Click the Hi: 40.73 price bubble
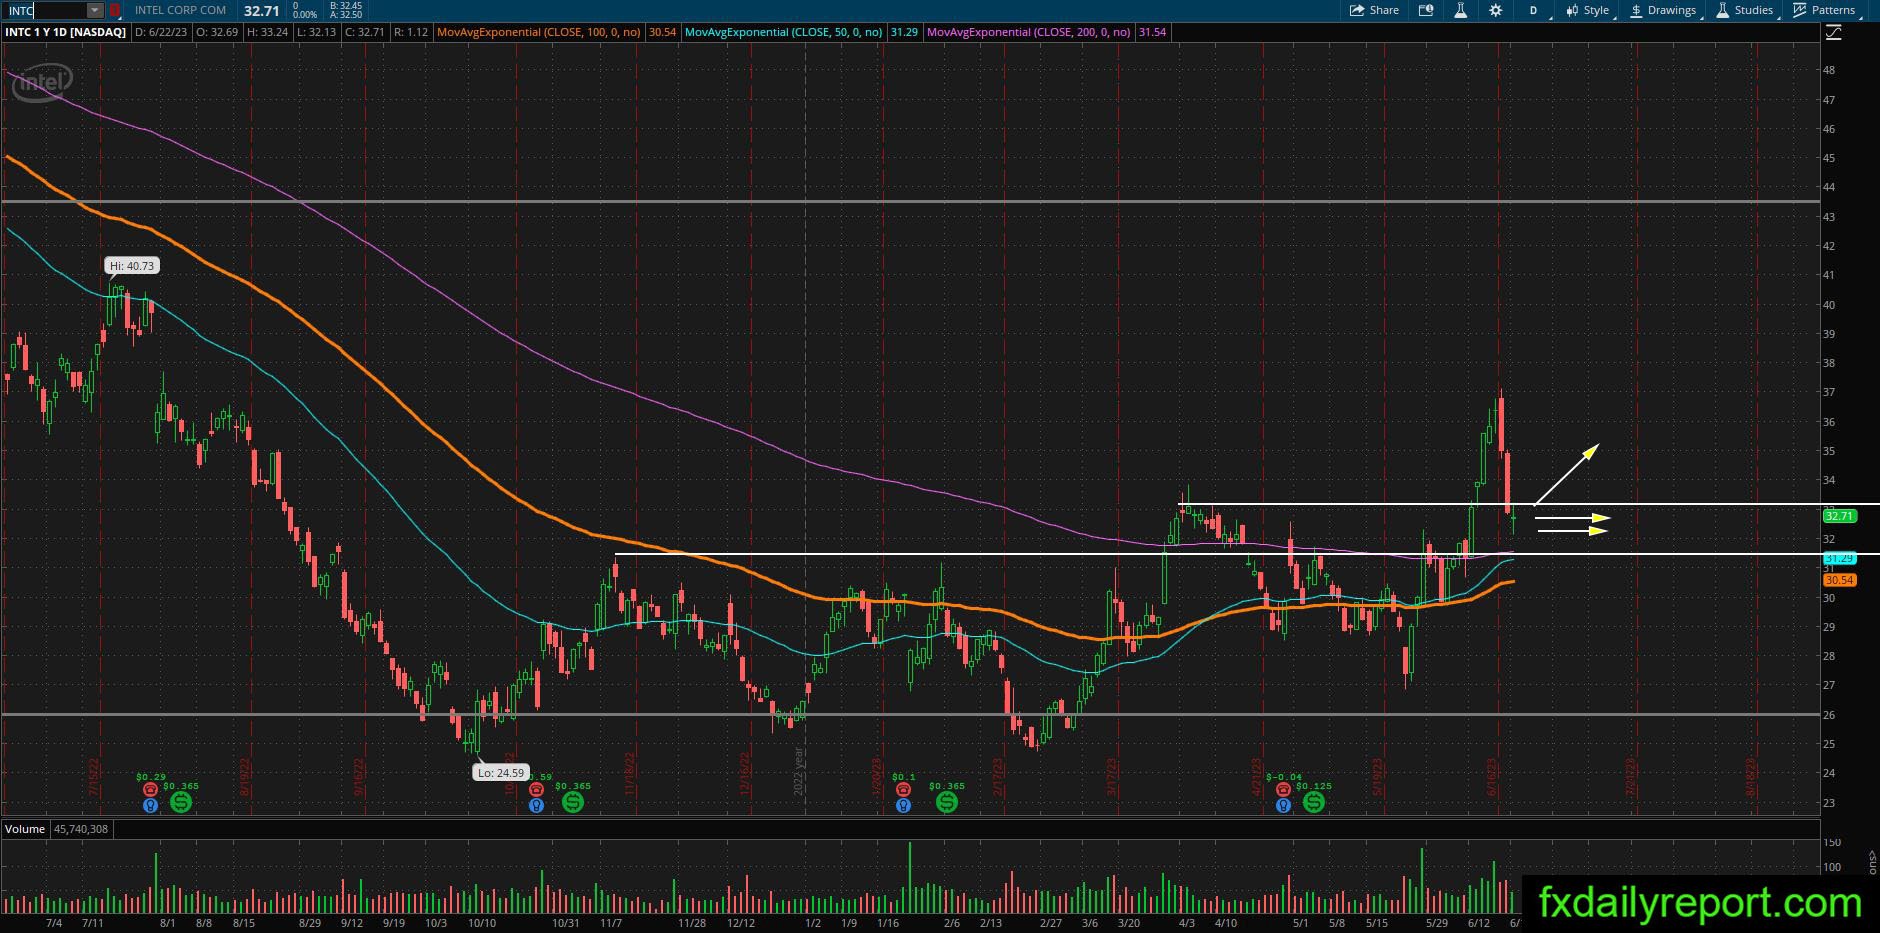This screenshot has width=1880, height=933. (132, 266)
